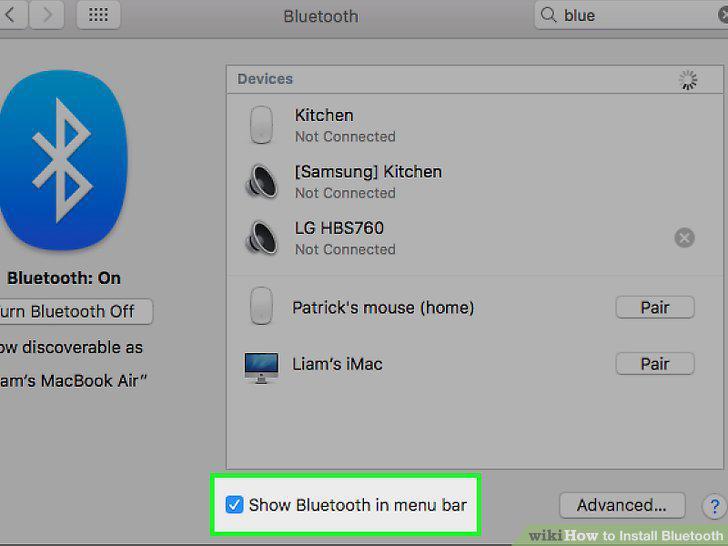Viewport: 728px width, 546px height.
Task: Open help with the question mark button
Action: [x=715, y=506]
